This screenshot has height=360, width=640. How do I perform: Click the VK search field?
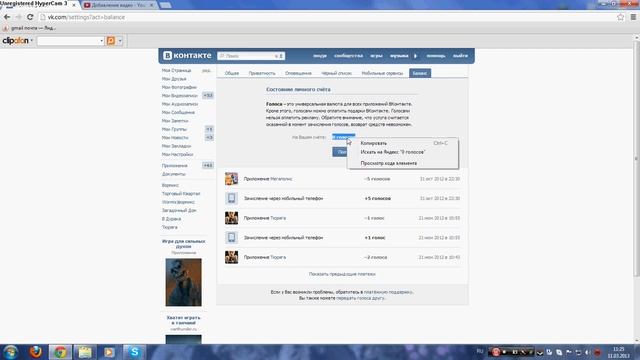(251, 56)
